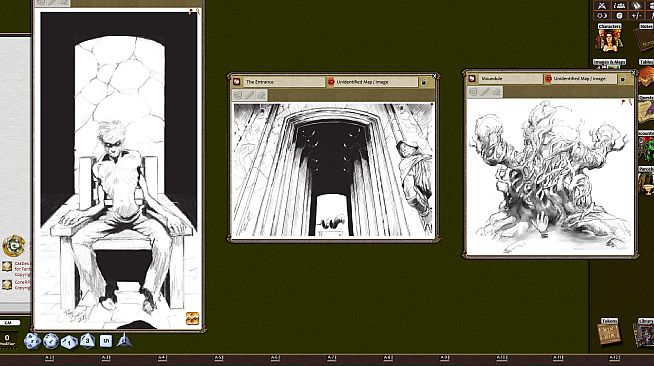This screenshot has width=654, height=366.
Task: Close the Moundule image window
Action: 634,73
